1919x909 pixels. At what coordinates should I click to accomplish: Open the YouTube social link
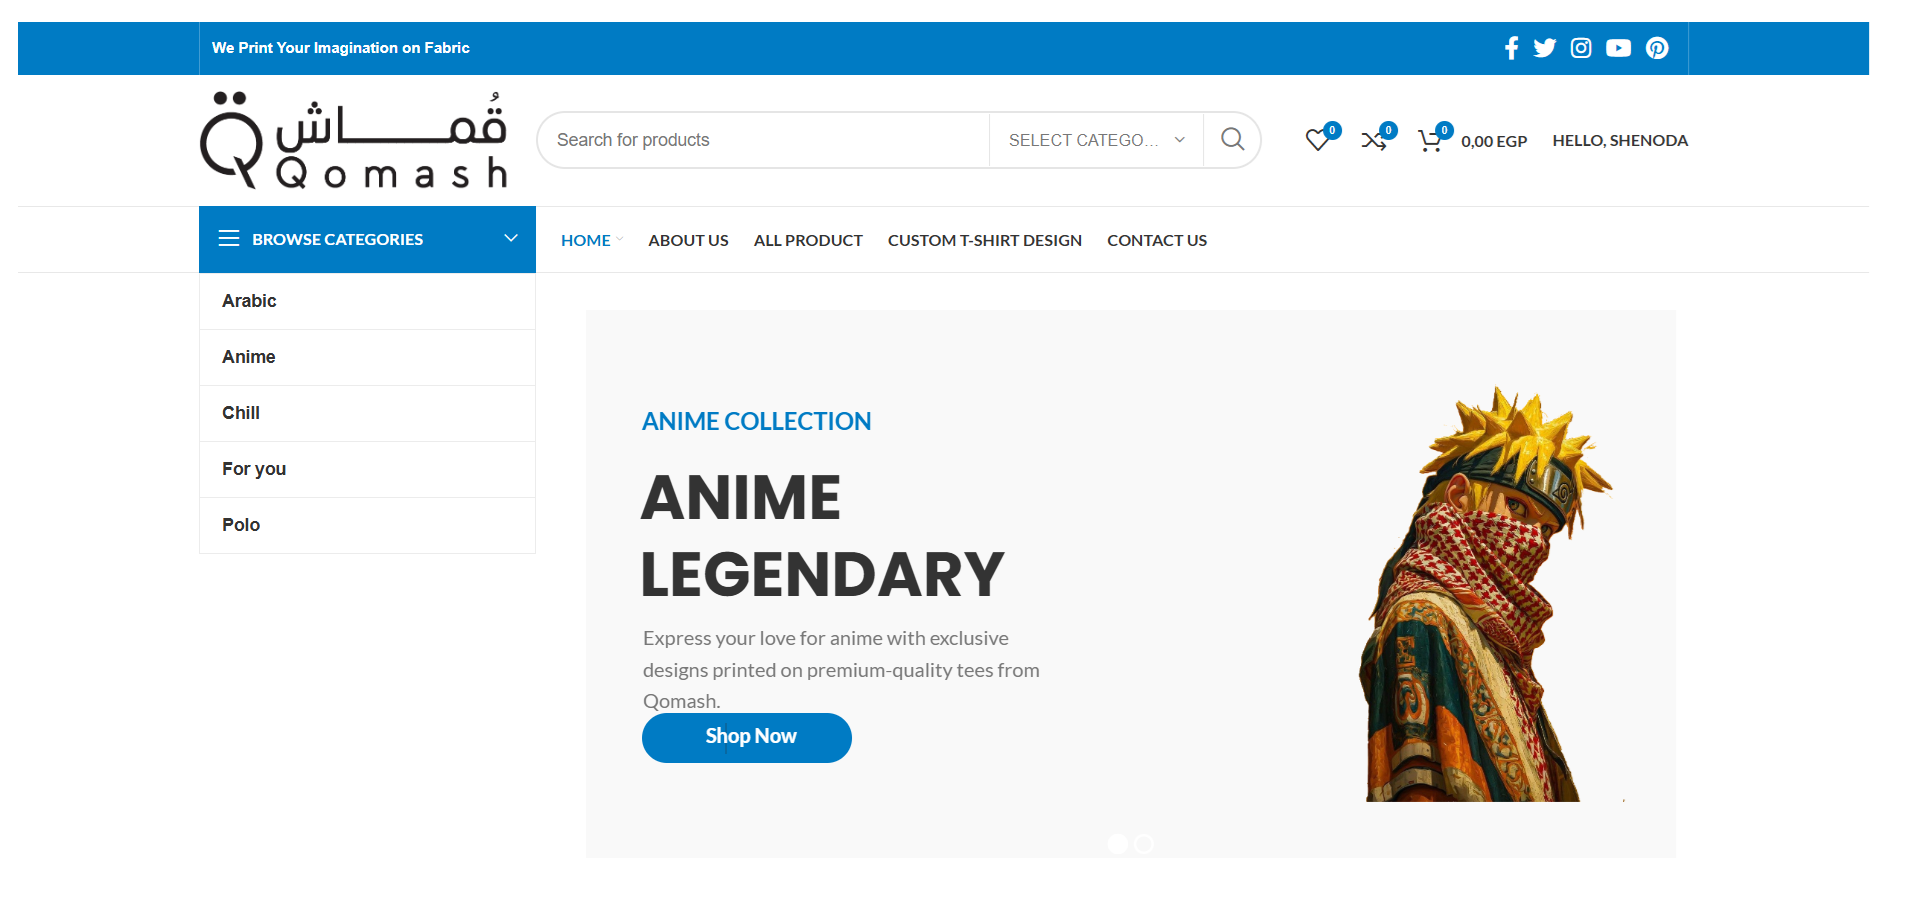(1618, 48)
